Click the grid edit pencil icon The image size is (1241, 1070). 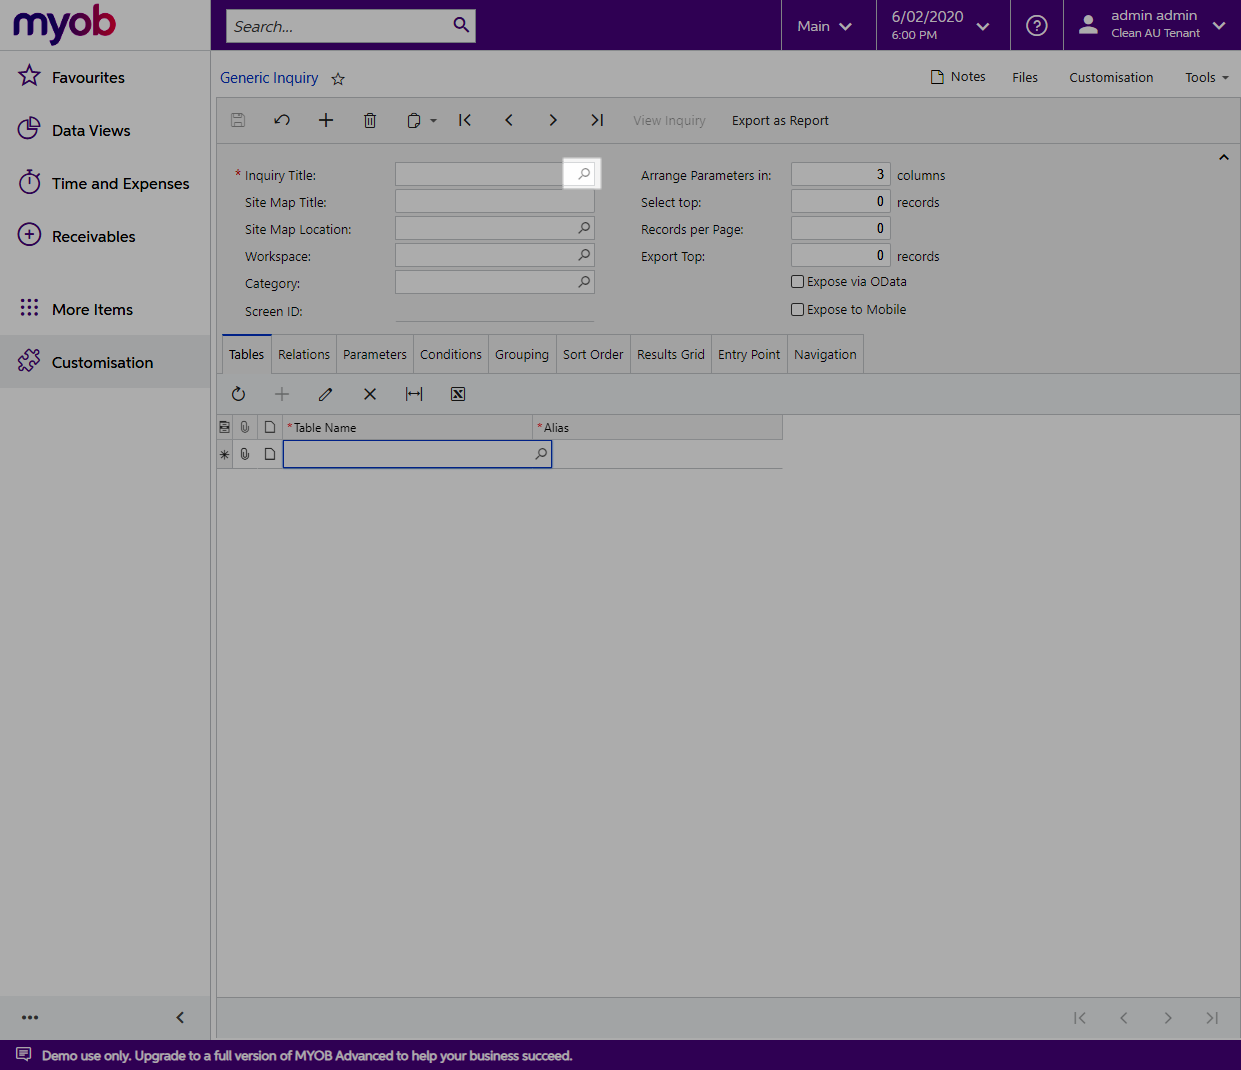(x=326, y=394)
